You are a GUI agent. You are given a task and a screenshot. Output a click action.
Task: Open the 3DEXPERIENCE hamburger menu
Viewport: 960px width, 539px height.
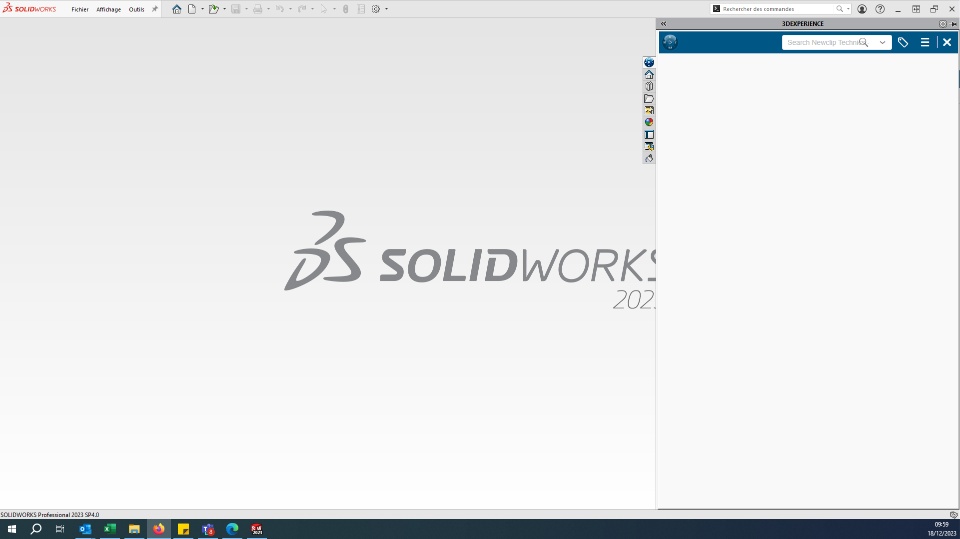tap(925, 42)
